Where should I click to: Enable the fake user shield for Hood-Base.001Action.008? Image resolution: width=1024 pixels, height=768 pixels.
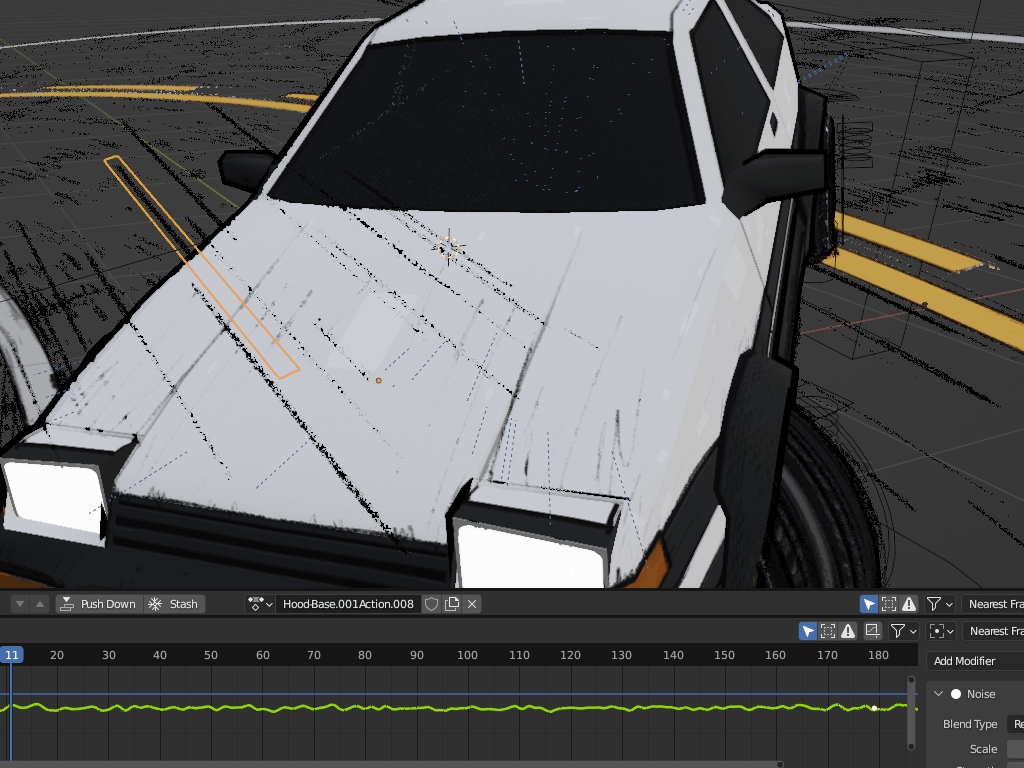[431, 603]
